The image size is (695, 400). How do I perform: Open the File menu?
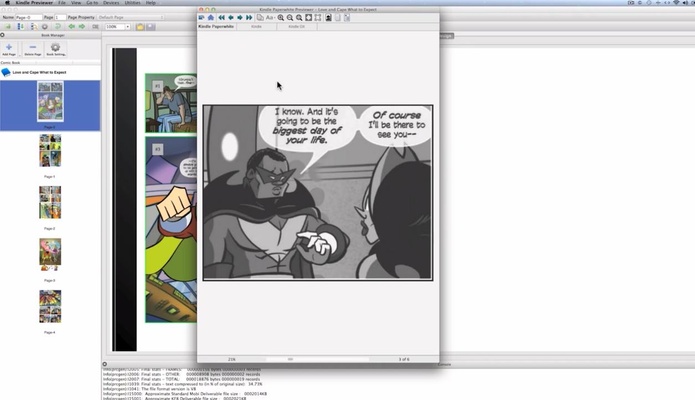tap(62, 3)
